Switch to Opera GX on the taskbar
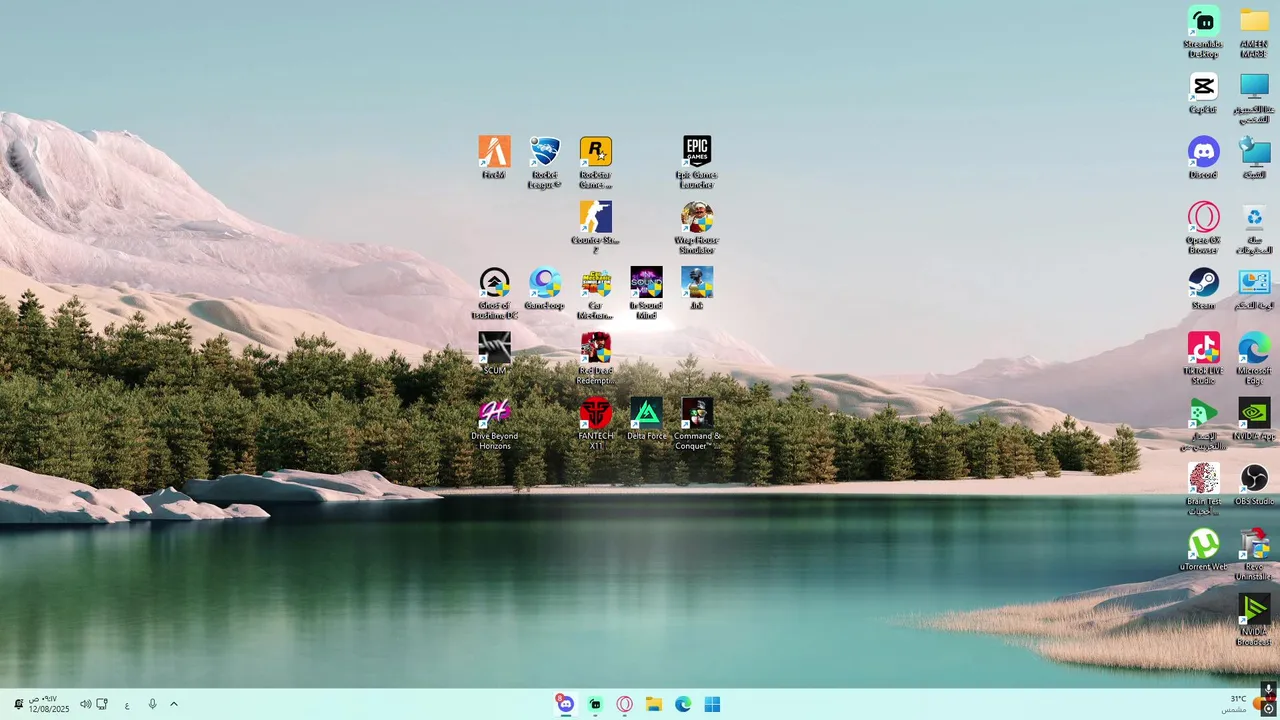The width and height of the screenshot is (1280, 720). (625, 704)
